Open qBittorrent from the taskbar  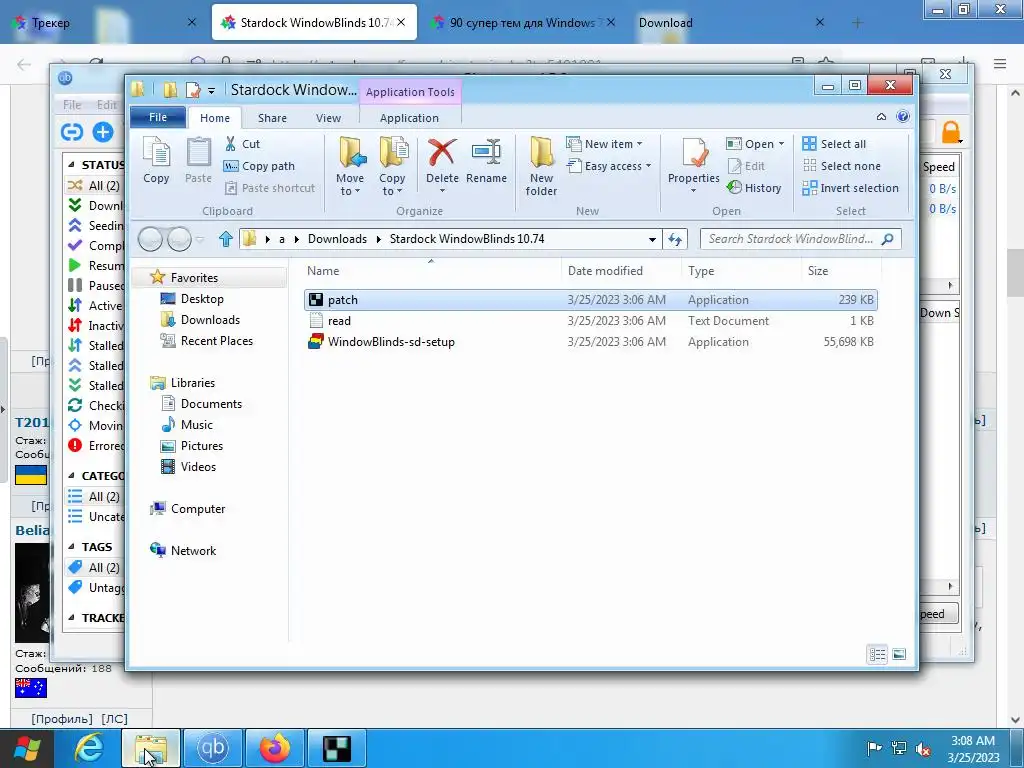(213, 748)
